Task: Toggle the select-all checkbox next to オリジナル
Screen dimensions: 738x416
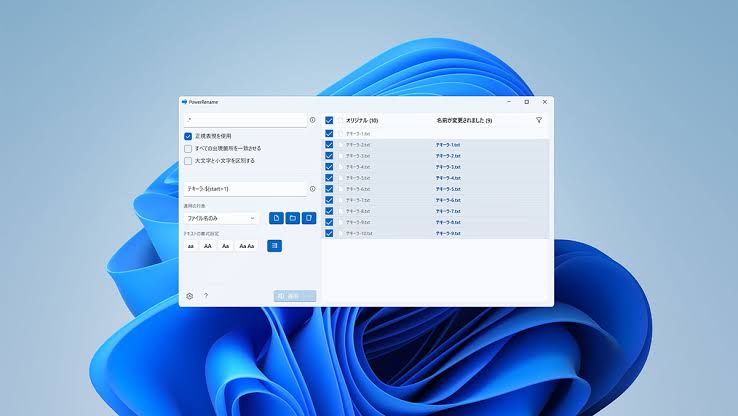Action: pyautogui.click(x=329, y=120)
